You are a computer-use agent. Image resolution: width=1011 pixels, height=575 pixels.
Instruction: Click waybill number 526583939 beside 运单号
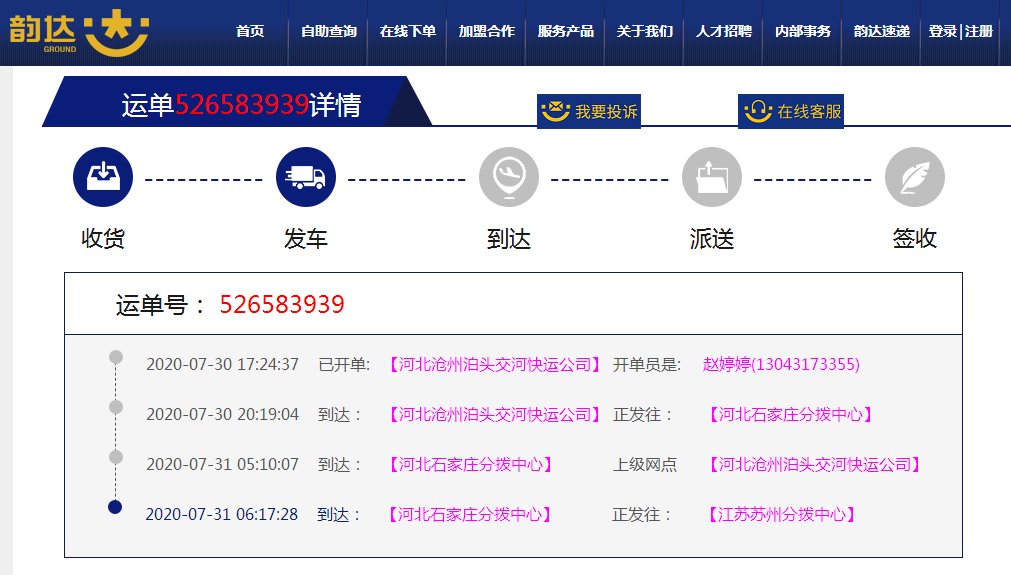282,304
